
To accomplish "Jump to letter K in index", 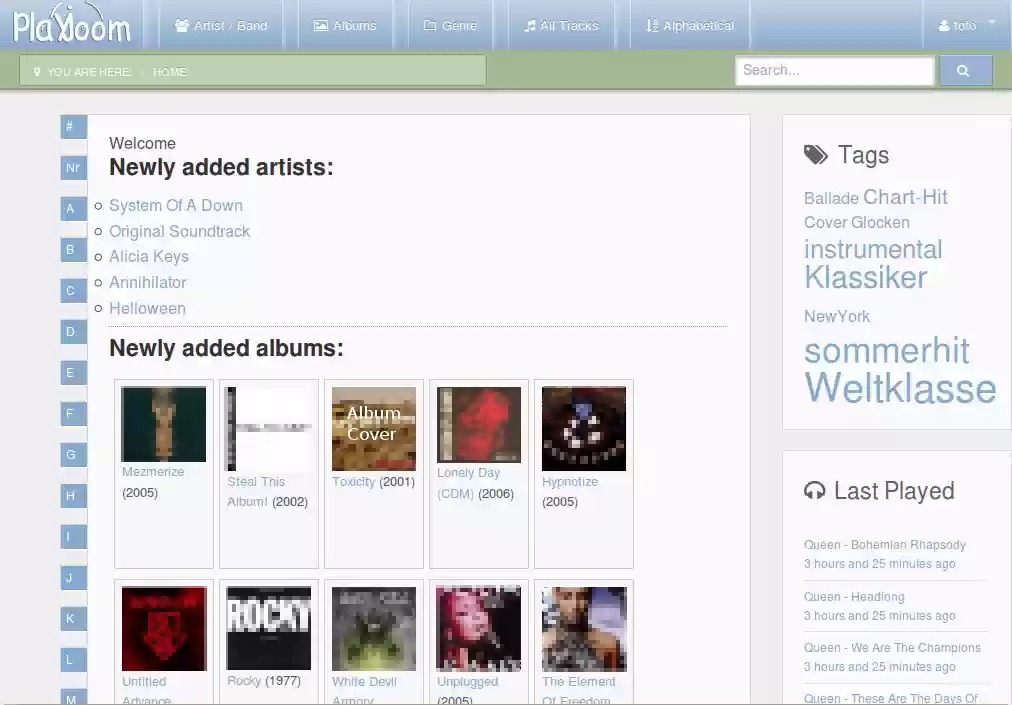I will pyautogui.click(x=74, y=618).
